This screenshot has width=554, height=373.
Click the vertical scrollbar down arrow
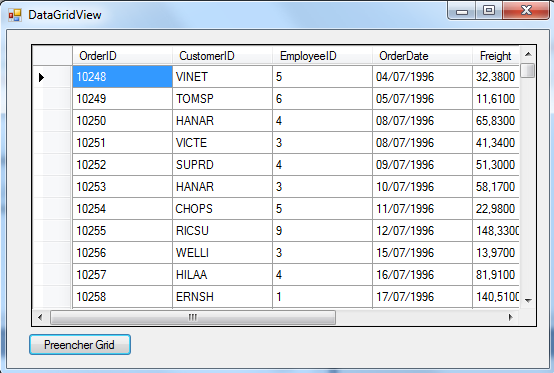528,301
